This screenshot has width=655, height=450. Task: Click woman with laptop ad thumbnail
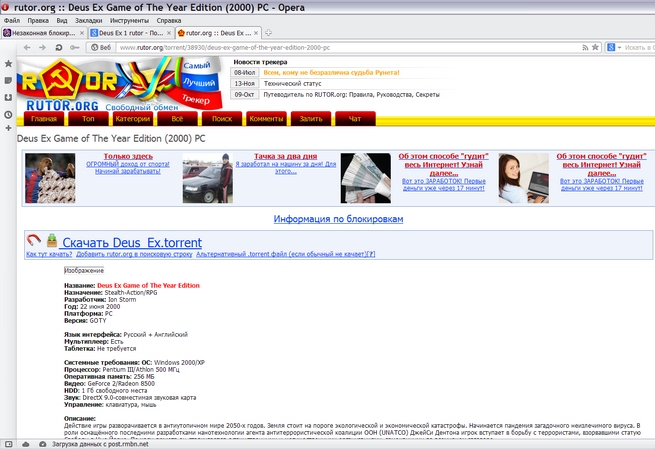coord(523,178)
